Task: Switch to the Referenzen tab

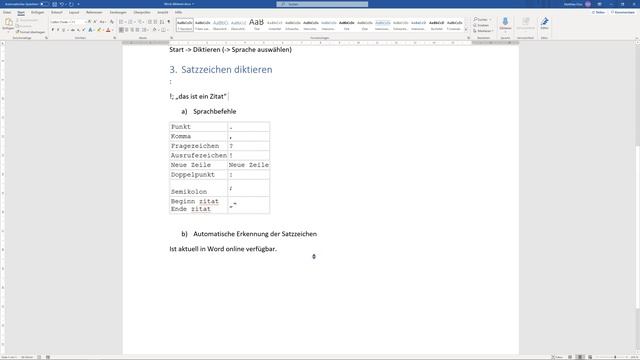Action: coord(94,12)
